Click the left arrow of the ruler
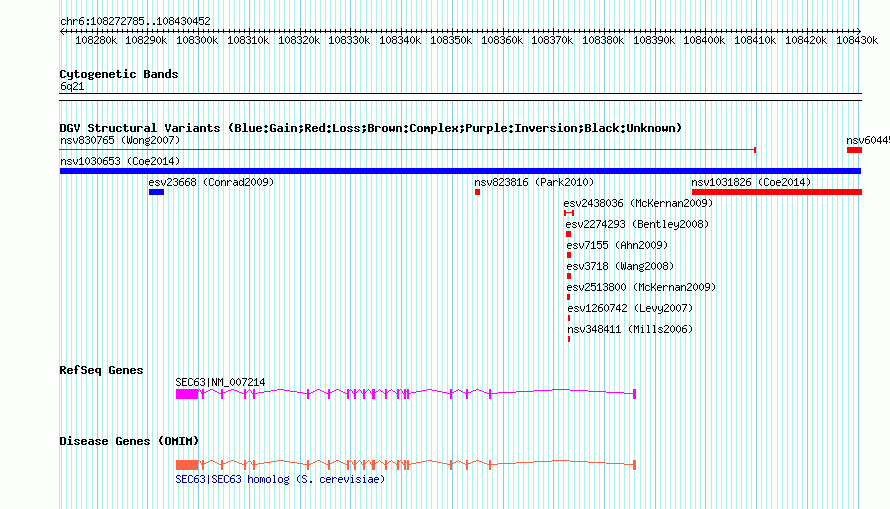Screen dimensions: 890x509 tap(62, 32)
